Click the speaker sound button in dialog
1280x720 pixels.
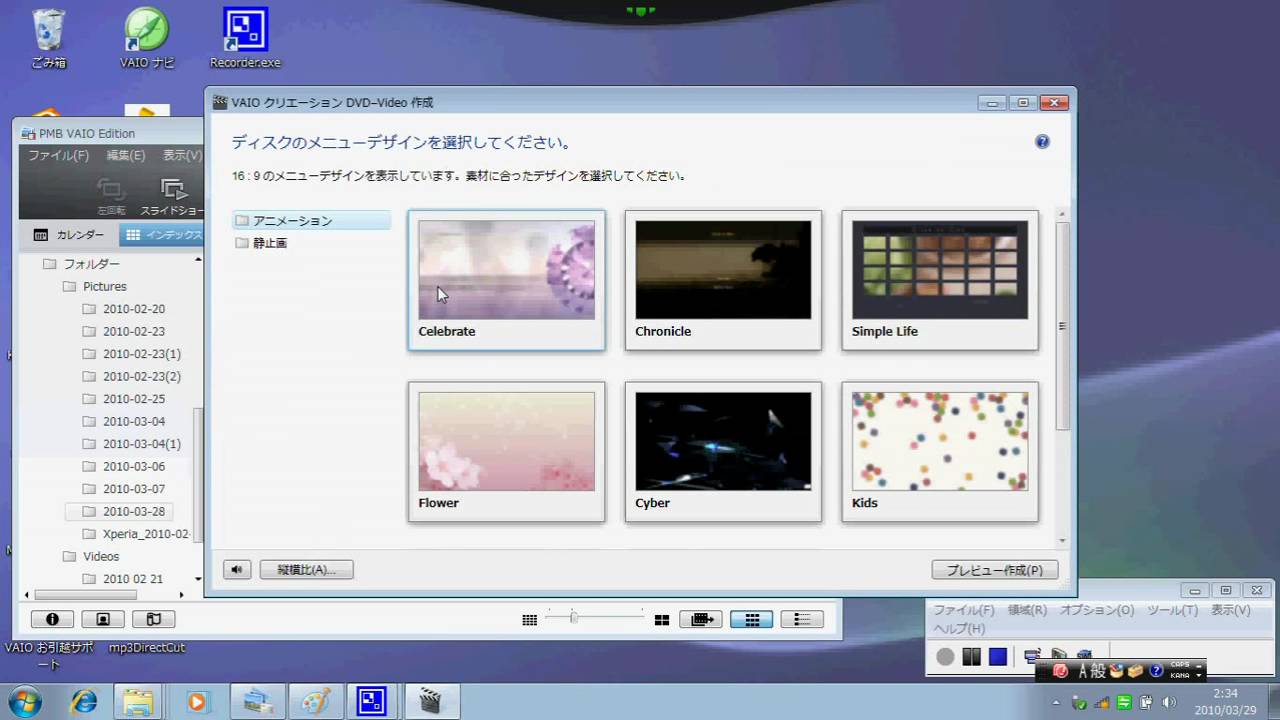pyautogui.click(x=237, y=570)
